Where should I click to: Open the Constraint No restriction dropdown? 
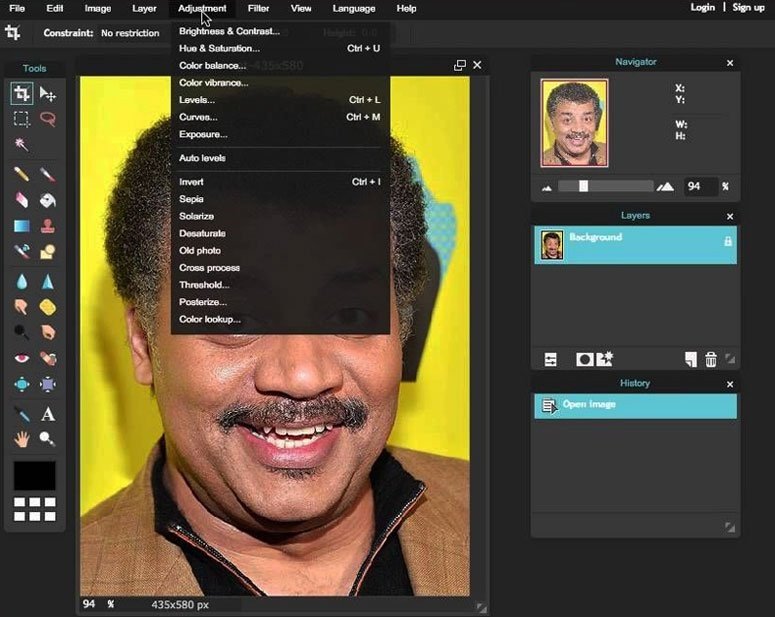tap(130, 33)
